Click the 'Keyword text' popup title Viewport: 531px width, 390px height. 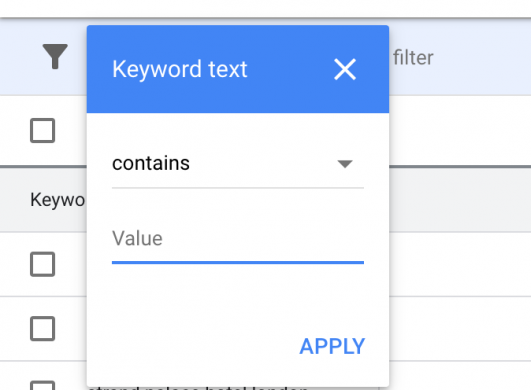tap(180, 69)
